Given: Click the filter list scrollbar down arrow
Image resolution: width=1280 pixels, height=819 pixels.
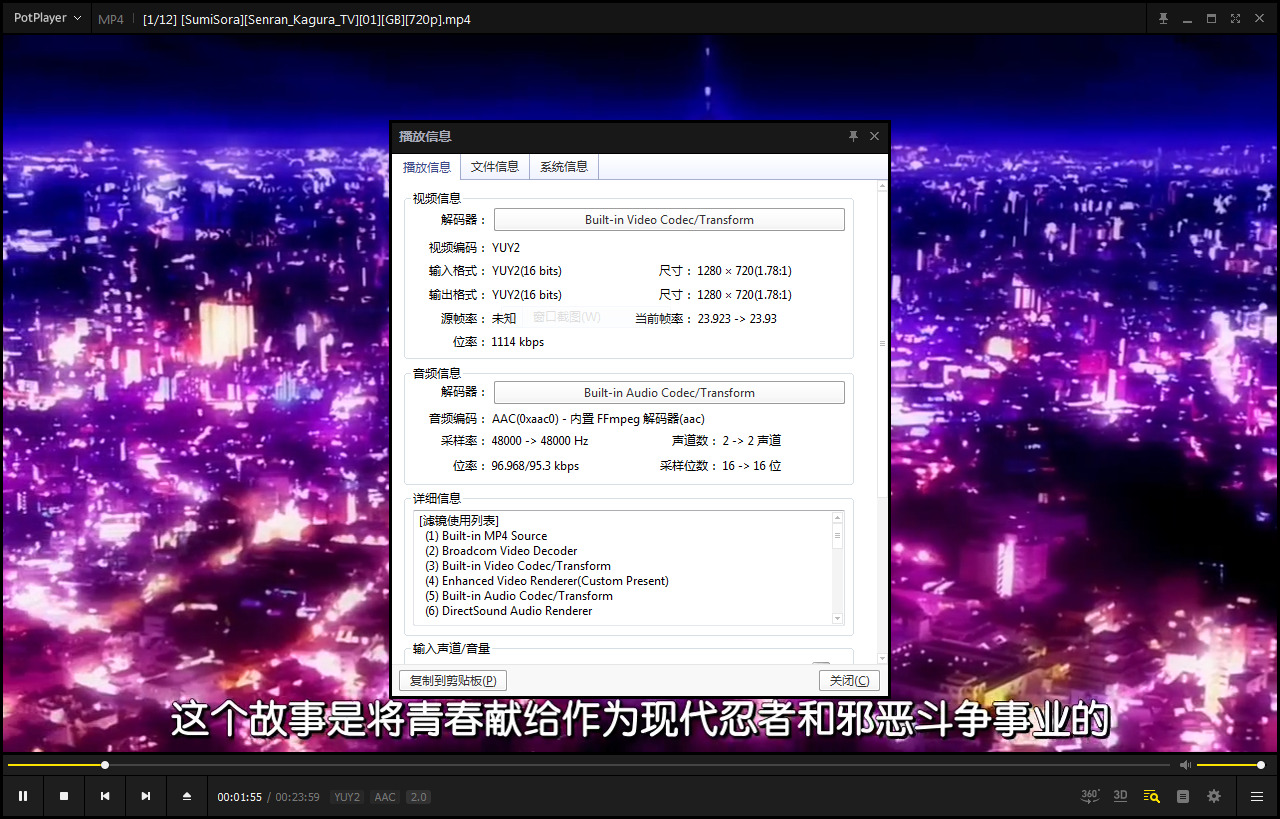Looking at the screenshot, I should [x=838, y=619].
